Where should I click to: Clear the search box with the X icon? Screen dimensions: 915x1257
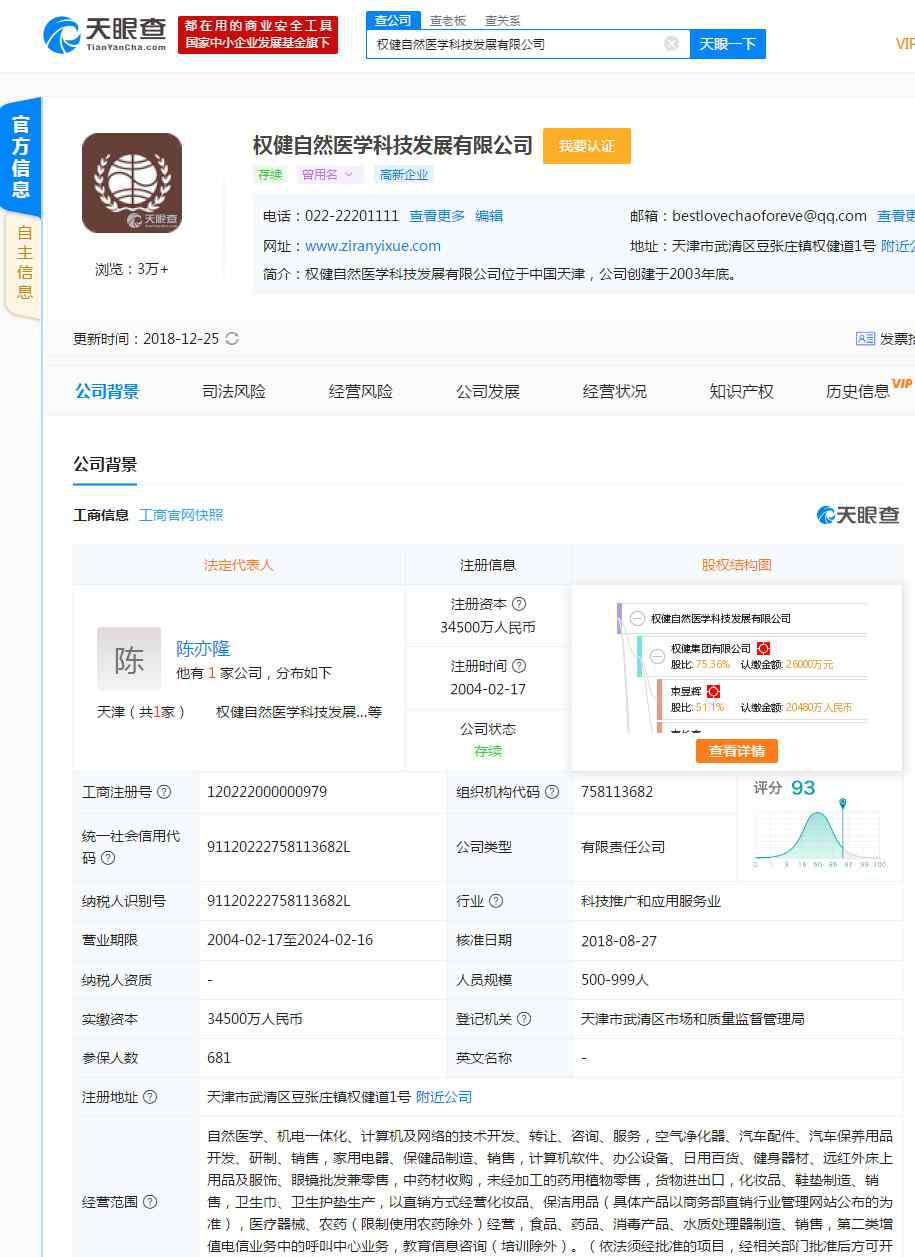tap(672, 44)
